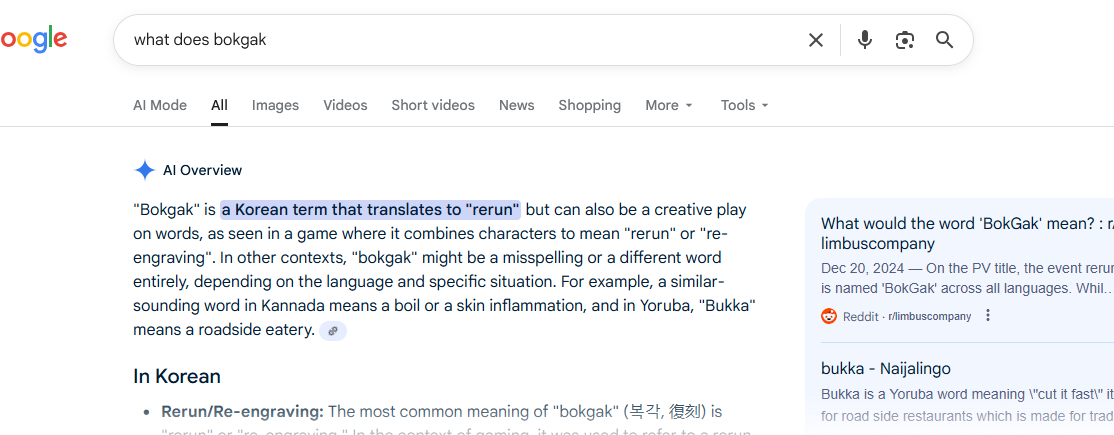Click highlighted 'a Korean term that translates' text

pos(370,210)
